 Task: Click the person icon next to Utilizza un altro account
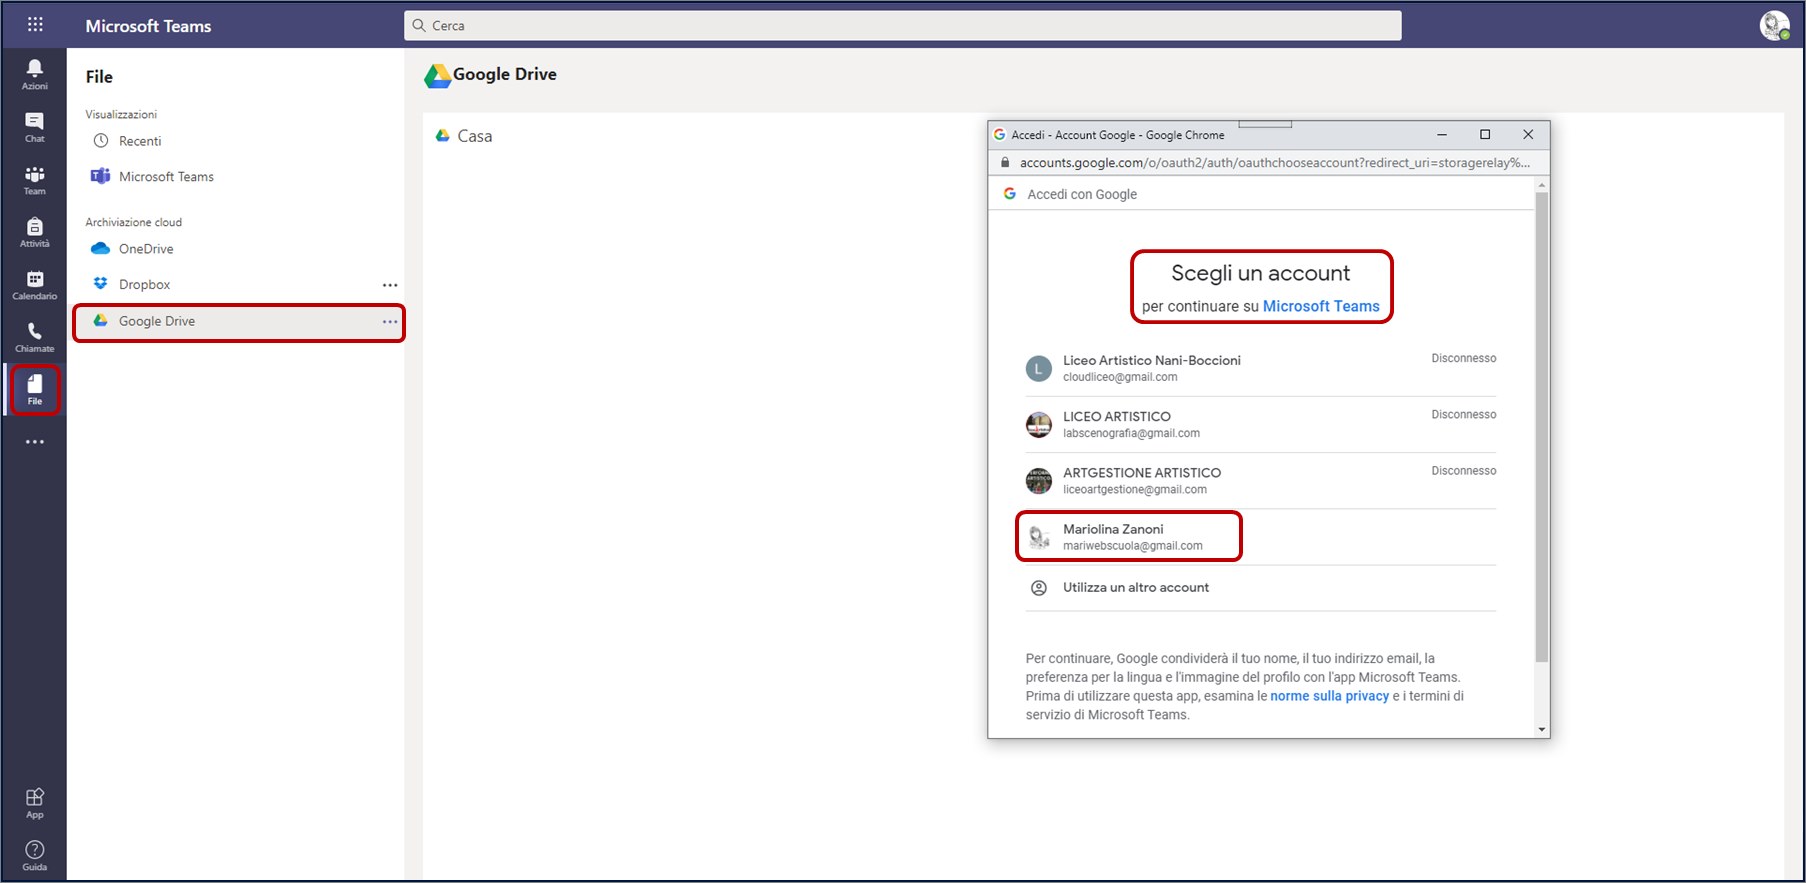[1039, 588]
